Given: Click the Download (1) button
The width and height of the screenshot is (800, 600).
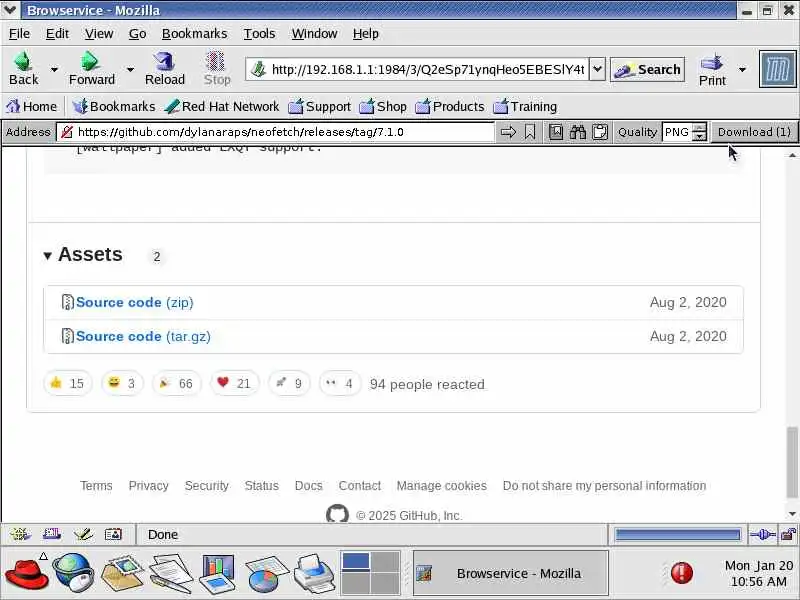Looking at the screenshot, I should pos(754,132).
